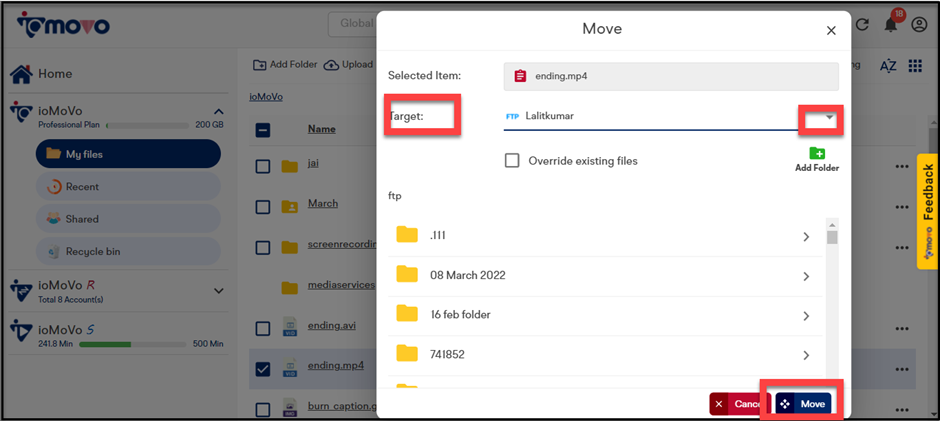The image size is (940, 421).
Task: Click the March shared folder icon
Action: [290, 207]
